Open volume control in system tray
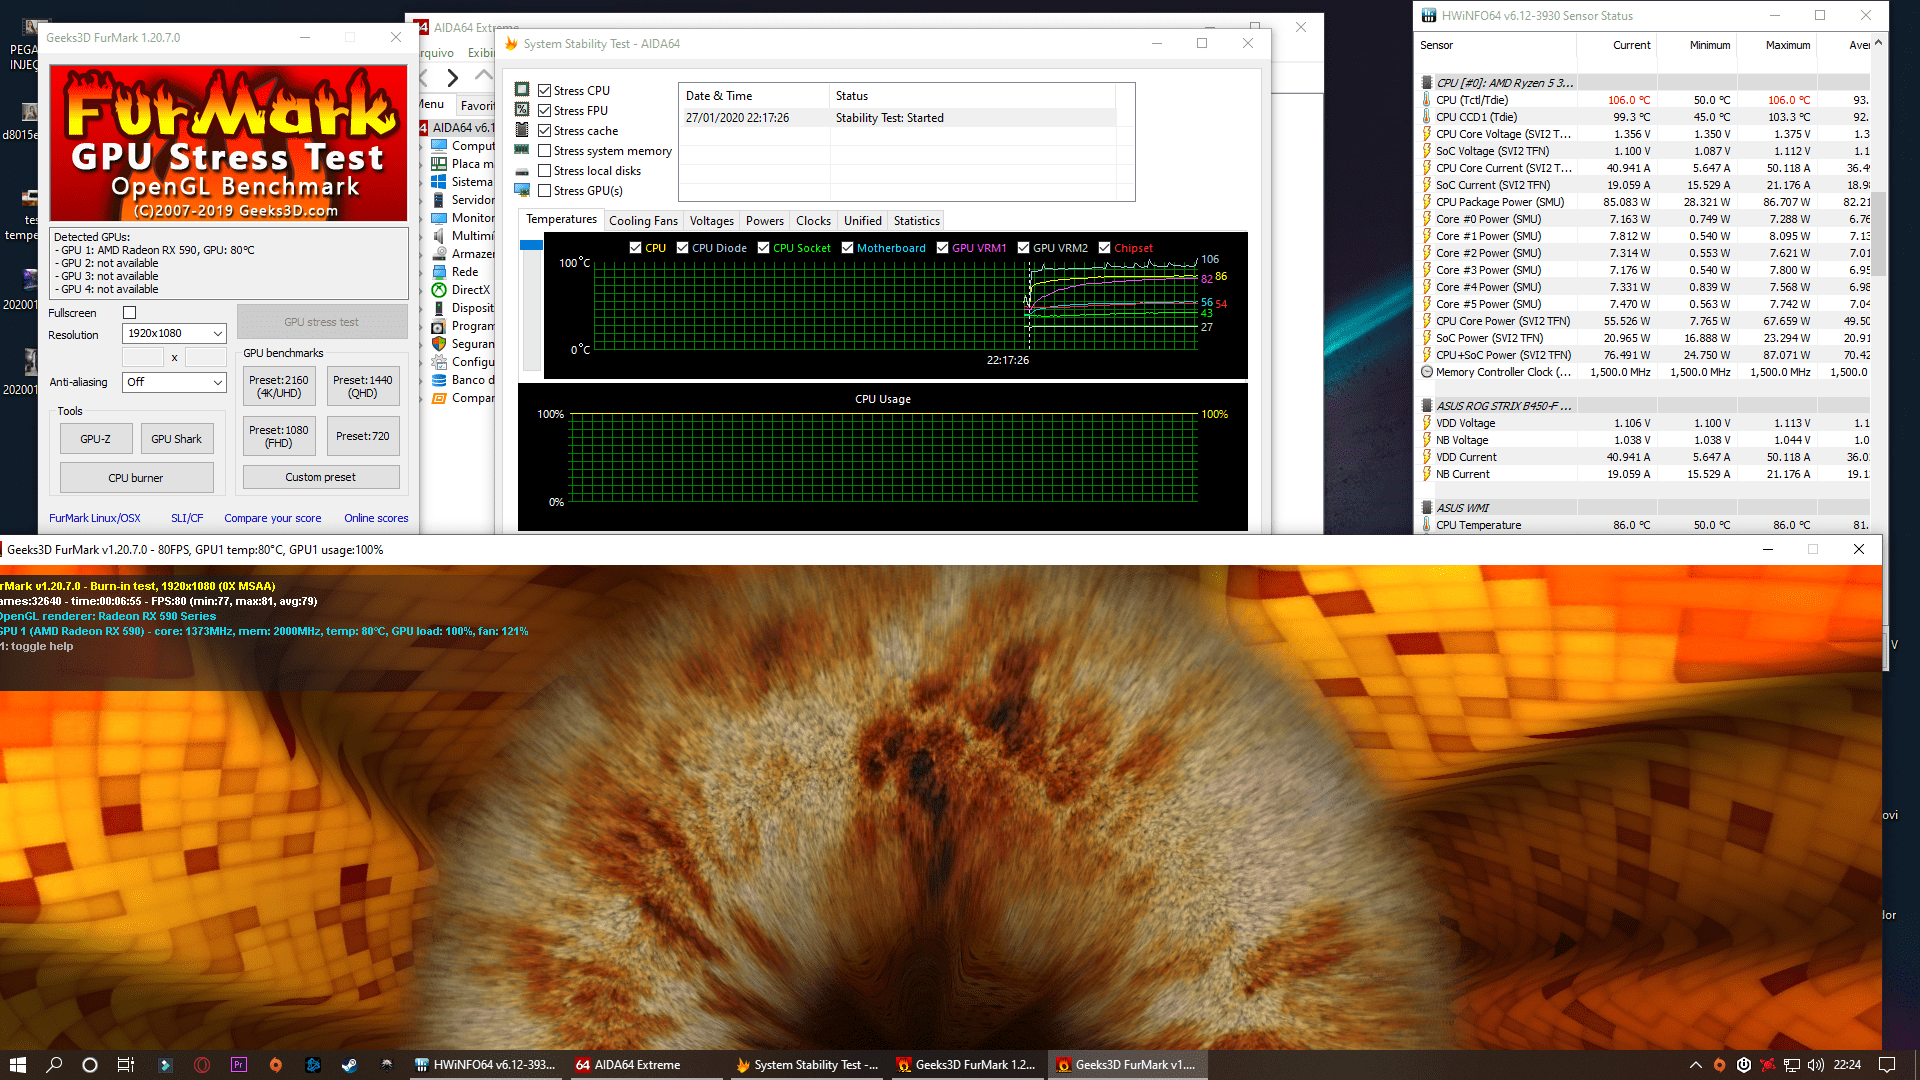 [1816, 1065]
